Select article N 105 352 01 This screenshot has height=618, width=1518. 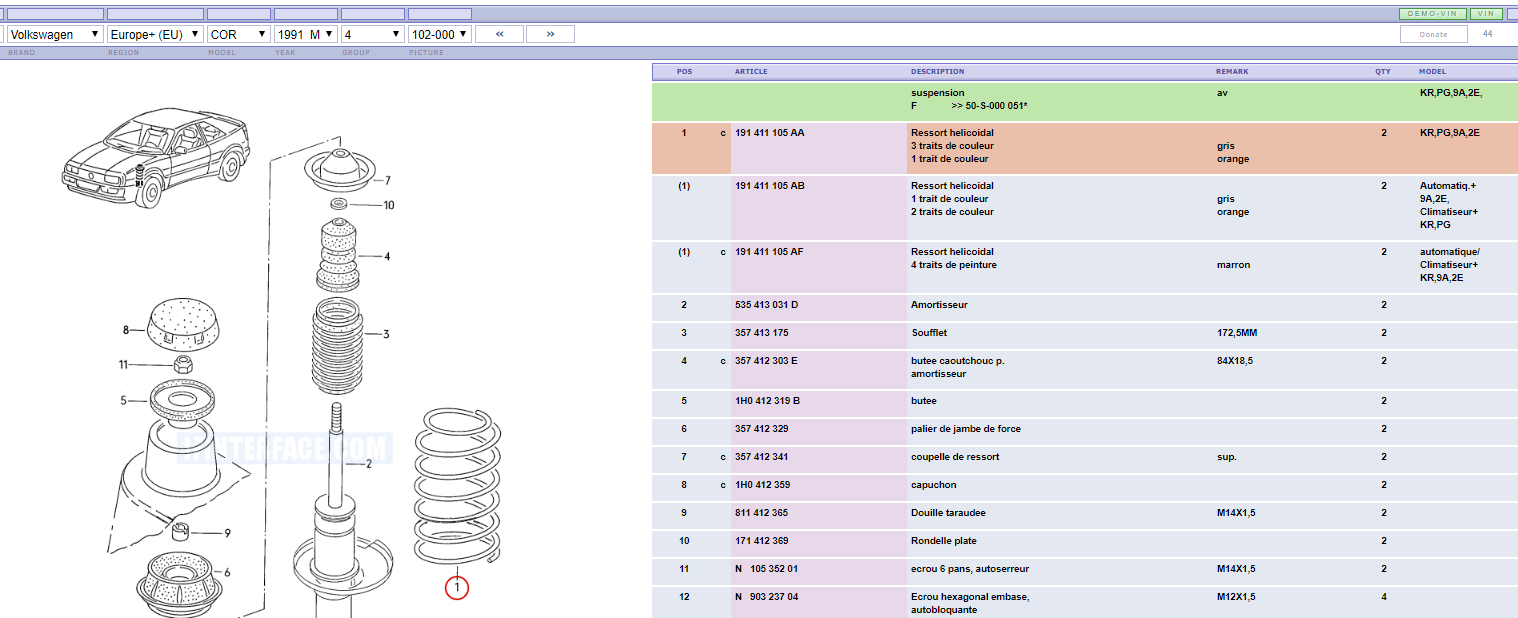coord(765,568)
